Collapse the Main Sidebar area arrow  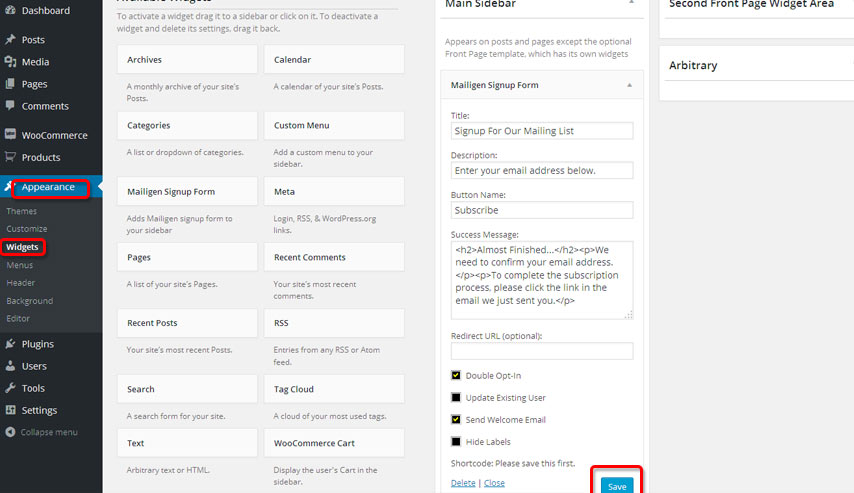click(x=631, y=3)
